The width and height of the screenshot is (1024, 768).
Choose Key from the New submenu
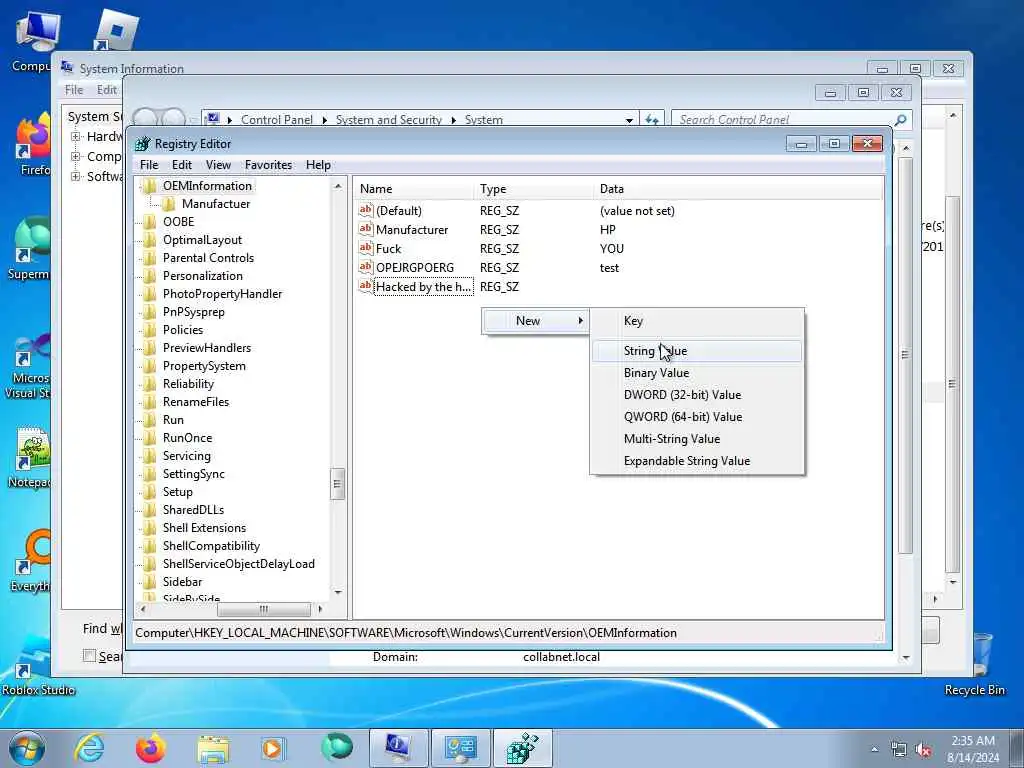point(697,321)
